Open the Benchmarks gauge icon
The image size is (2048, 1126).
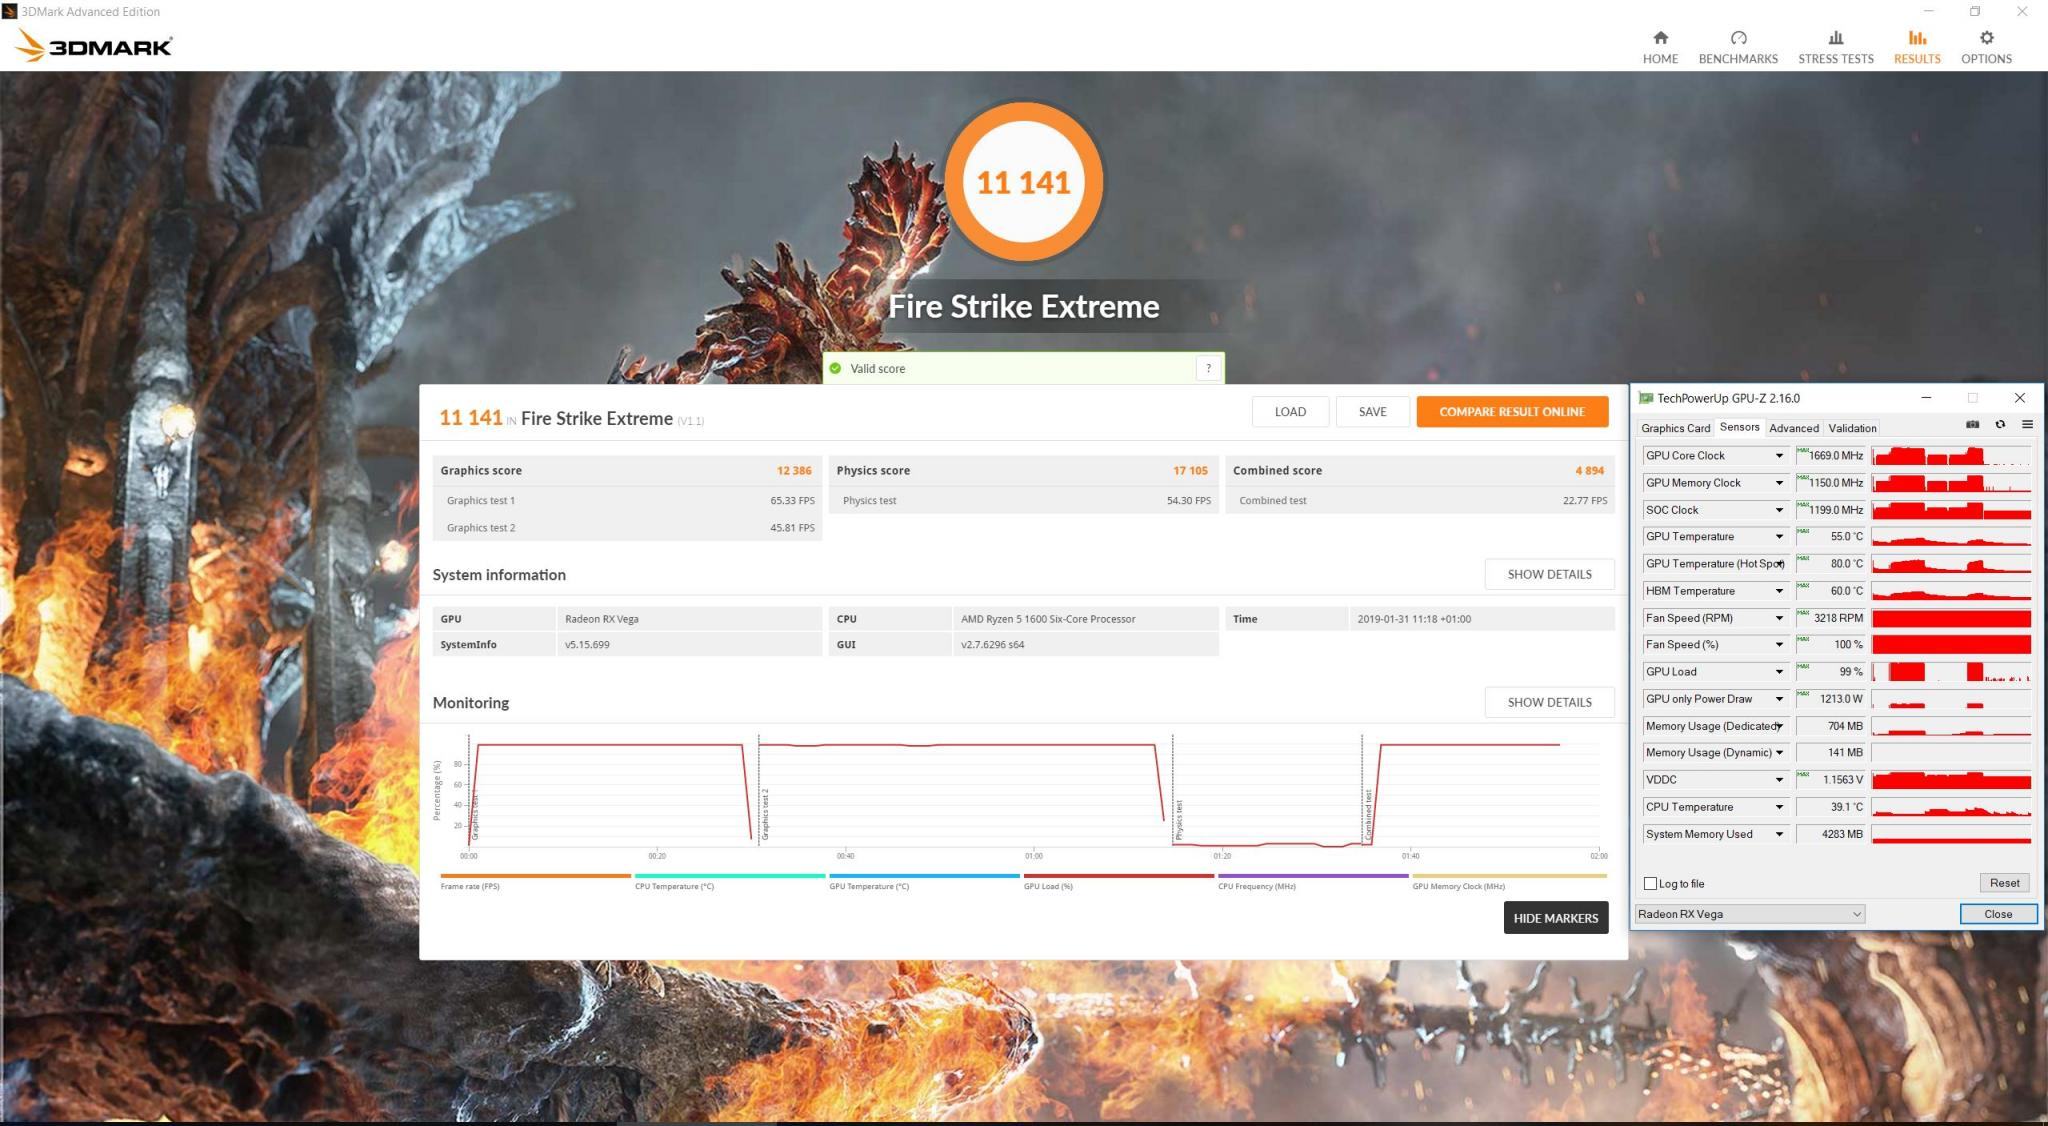pos(1738,38)
